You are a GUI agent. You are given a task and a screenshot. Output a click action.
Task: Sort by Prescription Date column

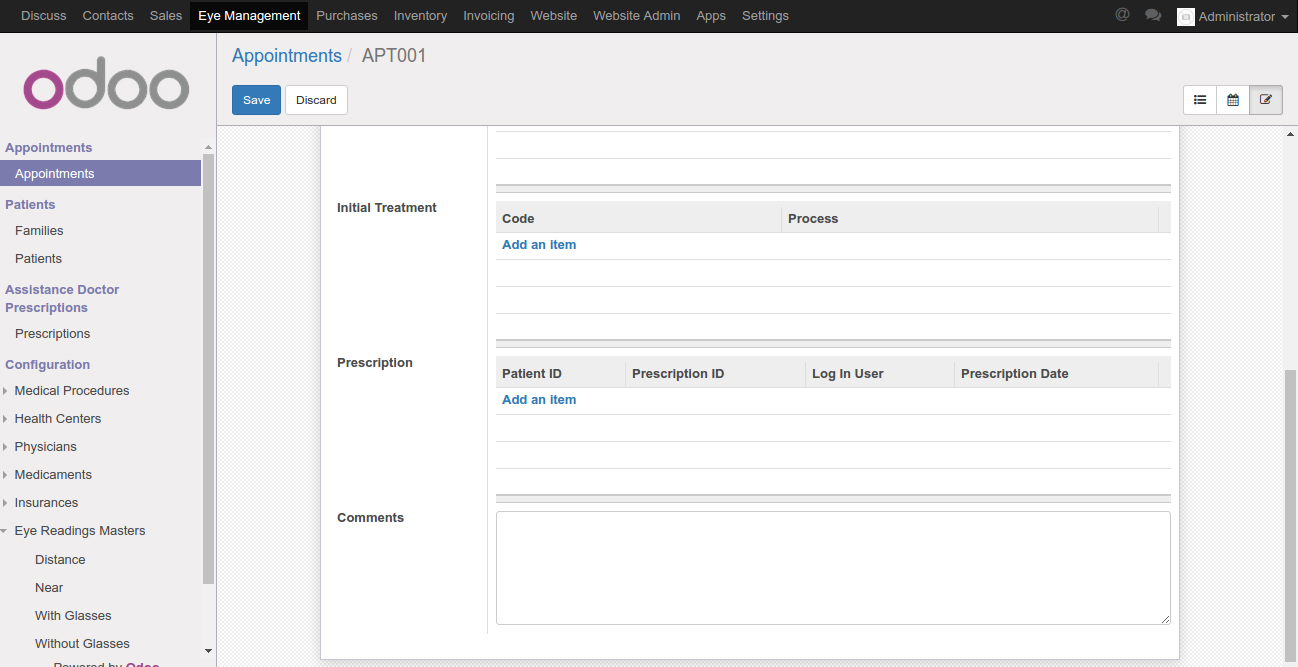click(x=1056, y=374)
